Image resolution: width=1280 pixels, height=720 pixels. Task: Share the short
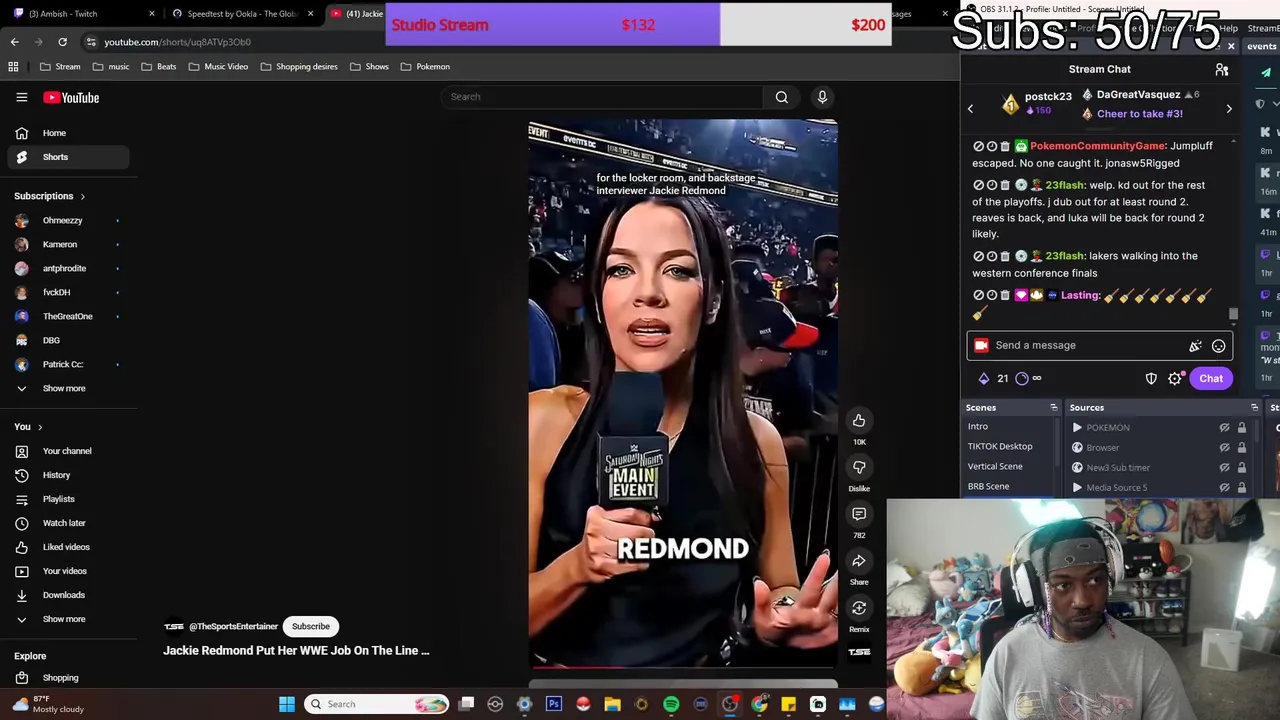click(x=859, y=561)
